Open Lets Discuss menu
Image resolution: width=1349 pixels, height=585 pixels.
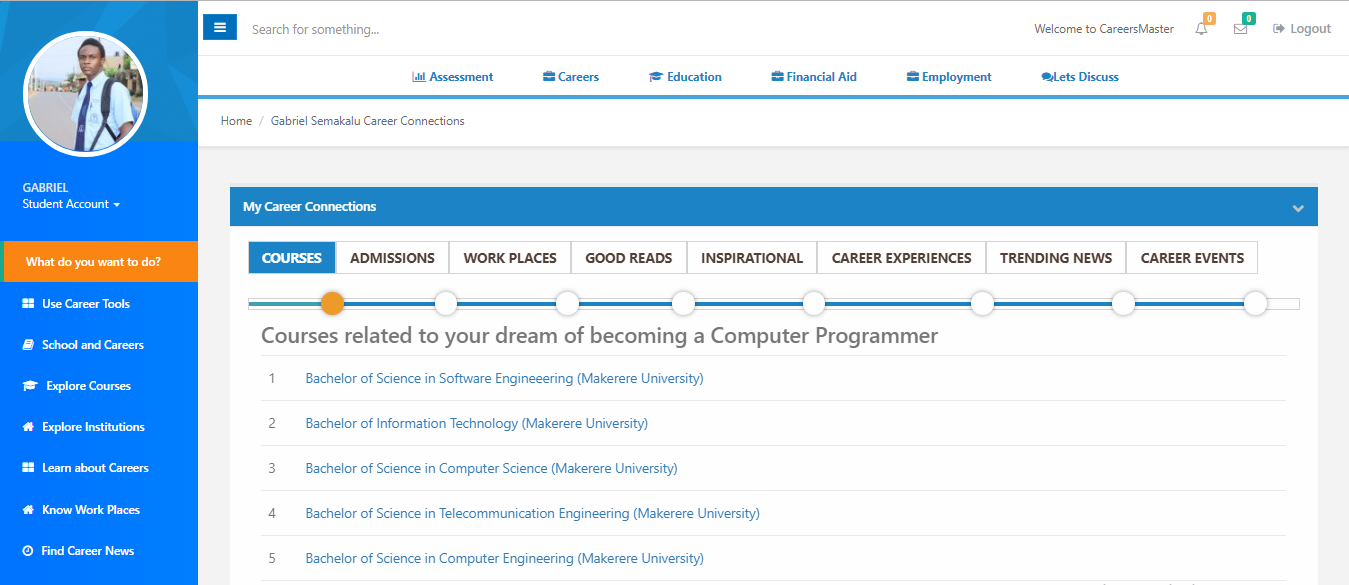tap(1080, 77)
